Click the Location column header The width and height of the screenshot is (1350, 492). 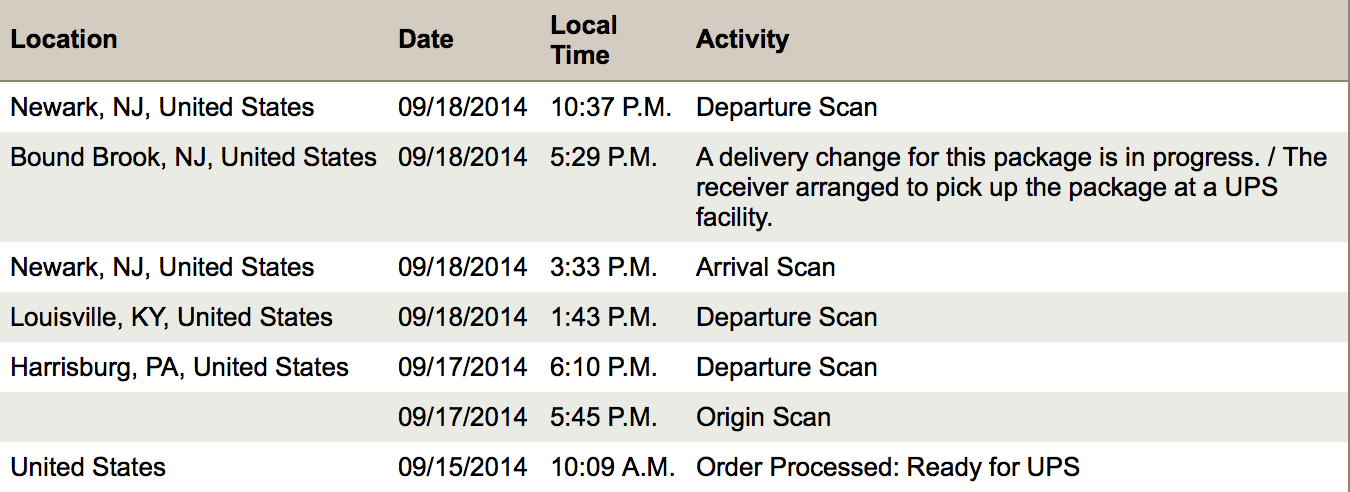coord(64,40)
